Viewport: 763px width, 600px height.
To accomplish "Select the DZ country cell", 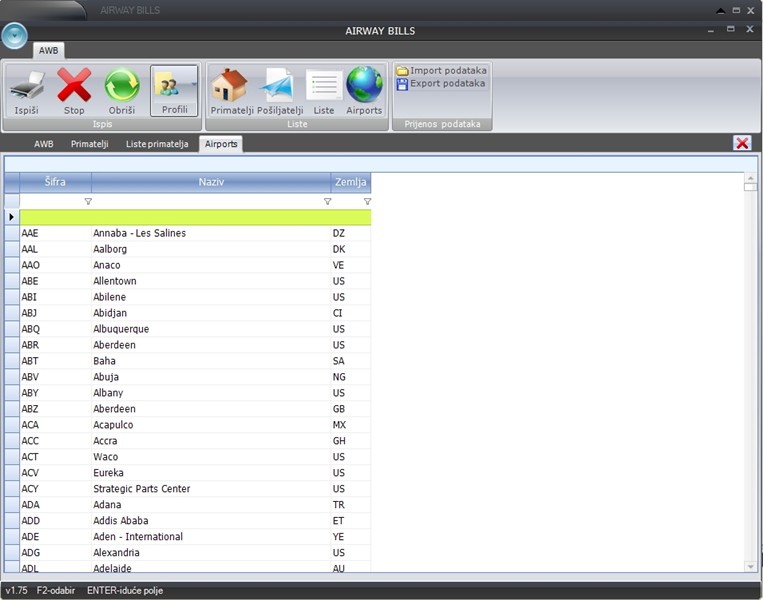I will 351,233.
